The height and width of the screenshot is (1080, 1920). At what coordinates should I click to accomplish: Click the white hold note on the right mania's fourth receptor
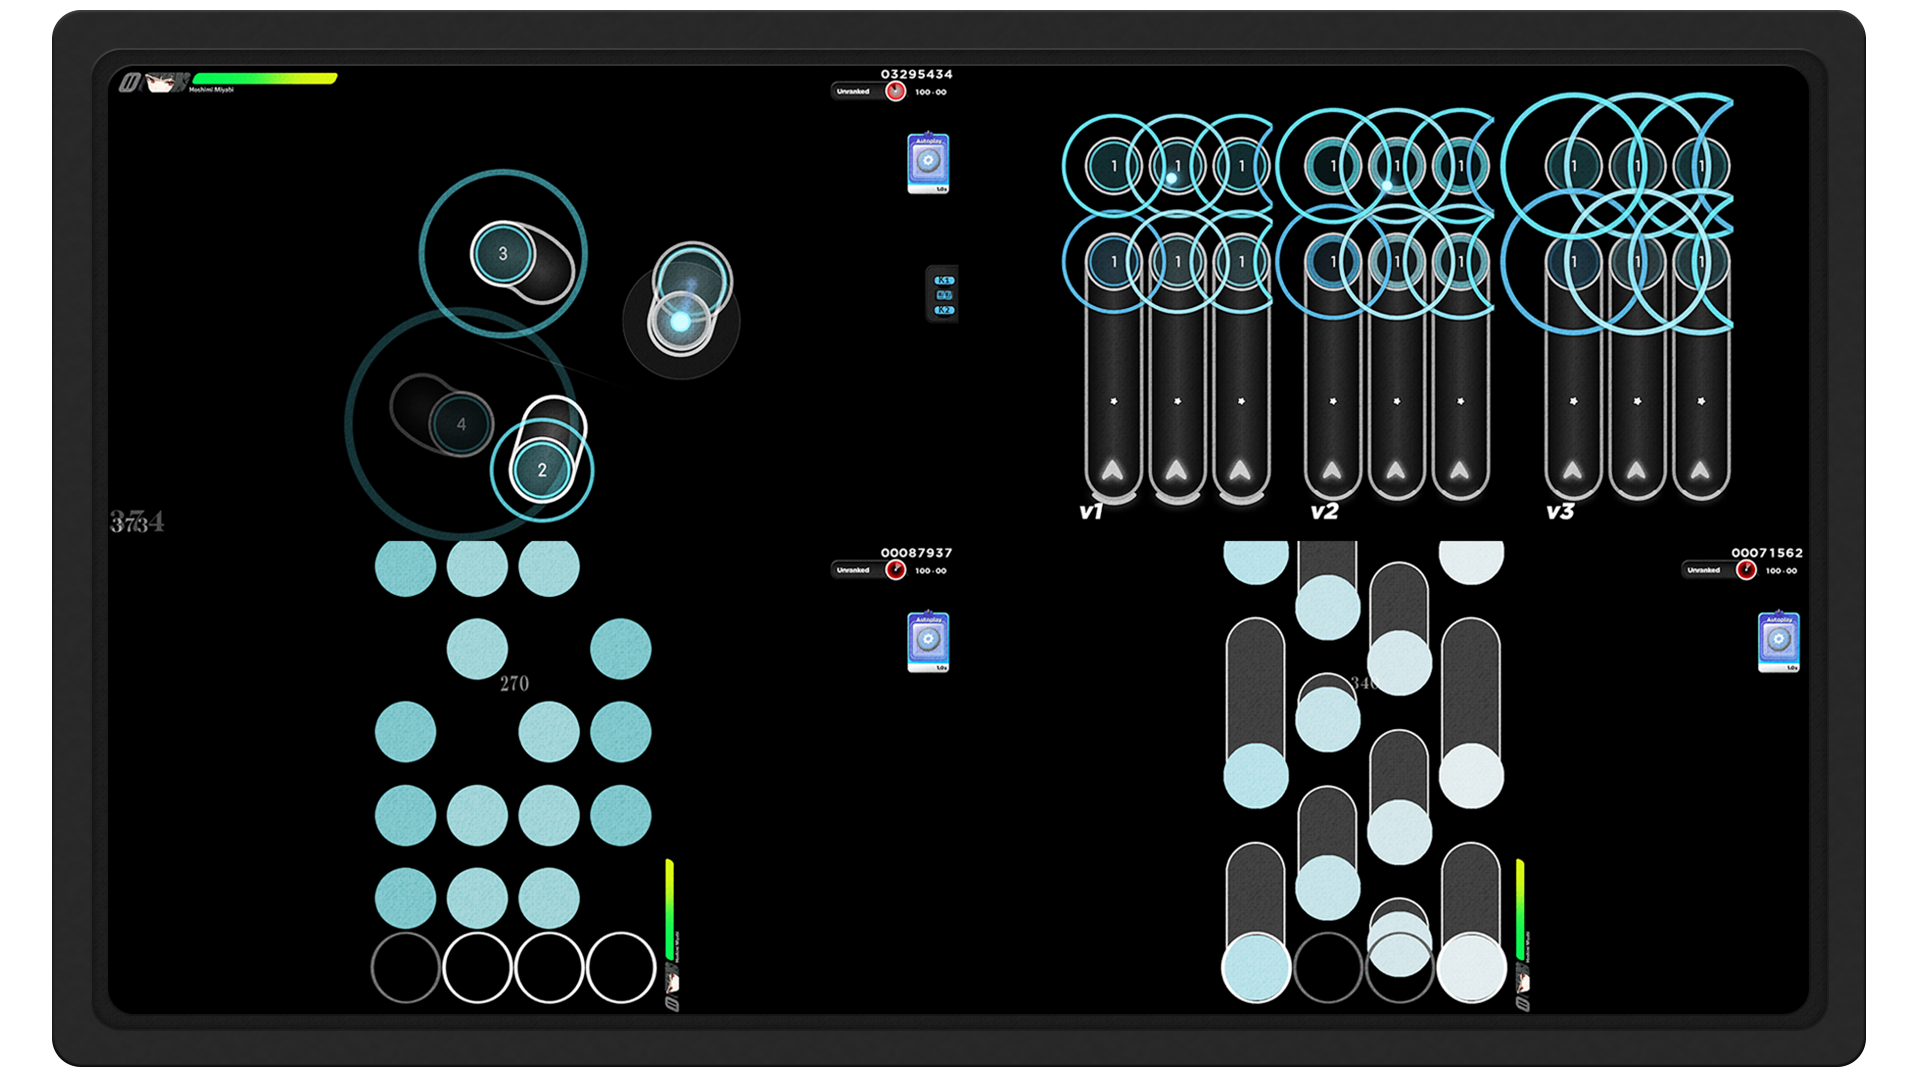click(x=1471, y=967)
